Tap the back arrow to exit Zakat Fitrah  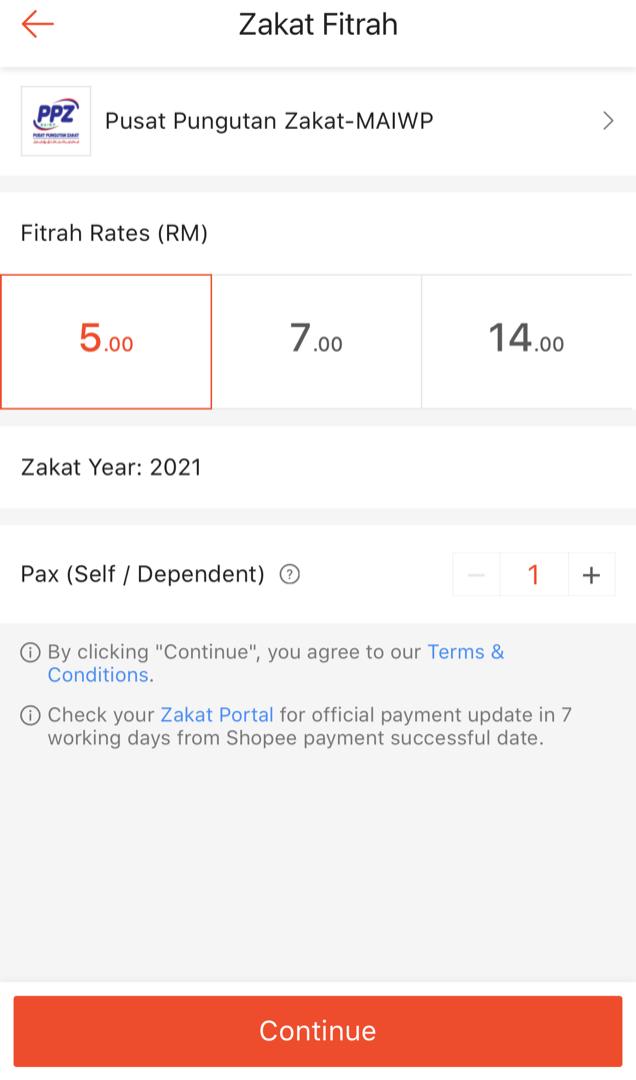(38, 24)
